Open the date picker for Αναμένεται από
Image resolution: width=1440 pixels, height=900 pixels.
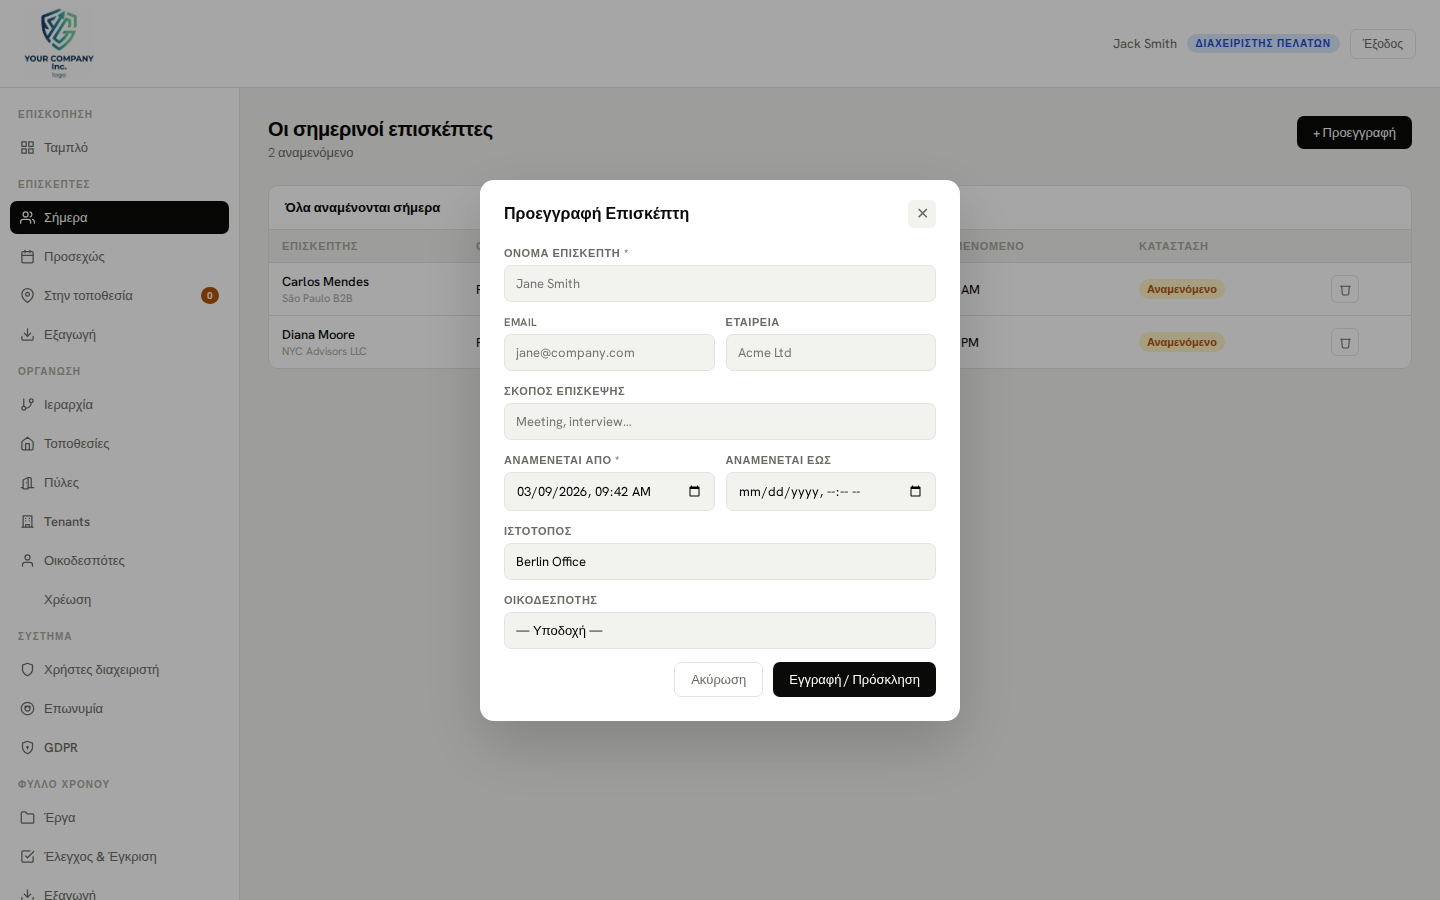pyautogui.click(x=694, y=491)
